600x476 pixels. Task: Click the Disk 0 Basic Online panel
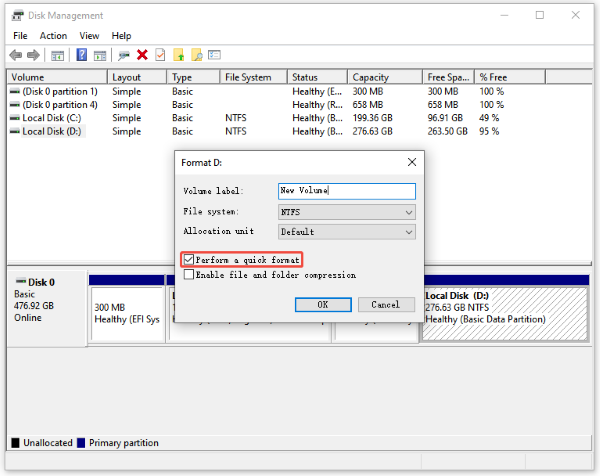tap(47, 308)
